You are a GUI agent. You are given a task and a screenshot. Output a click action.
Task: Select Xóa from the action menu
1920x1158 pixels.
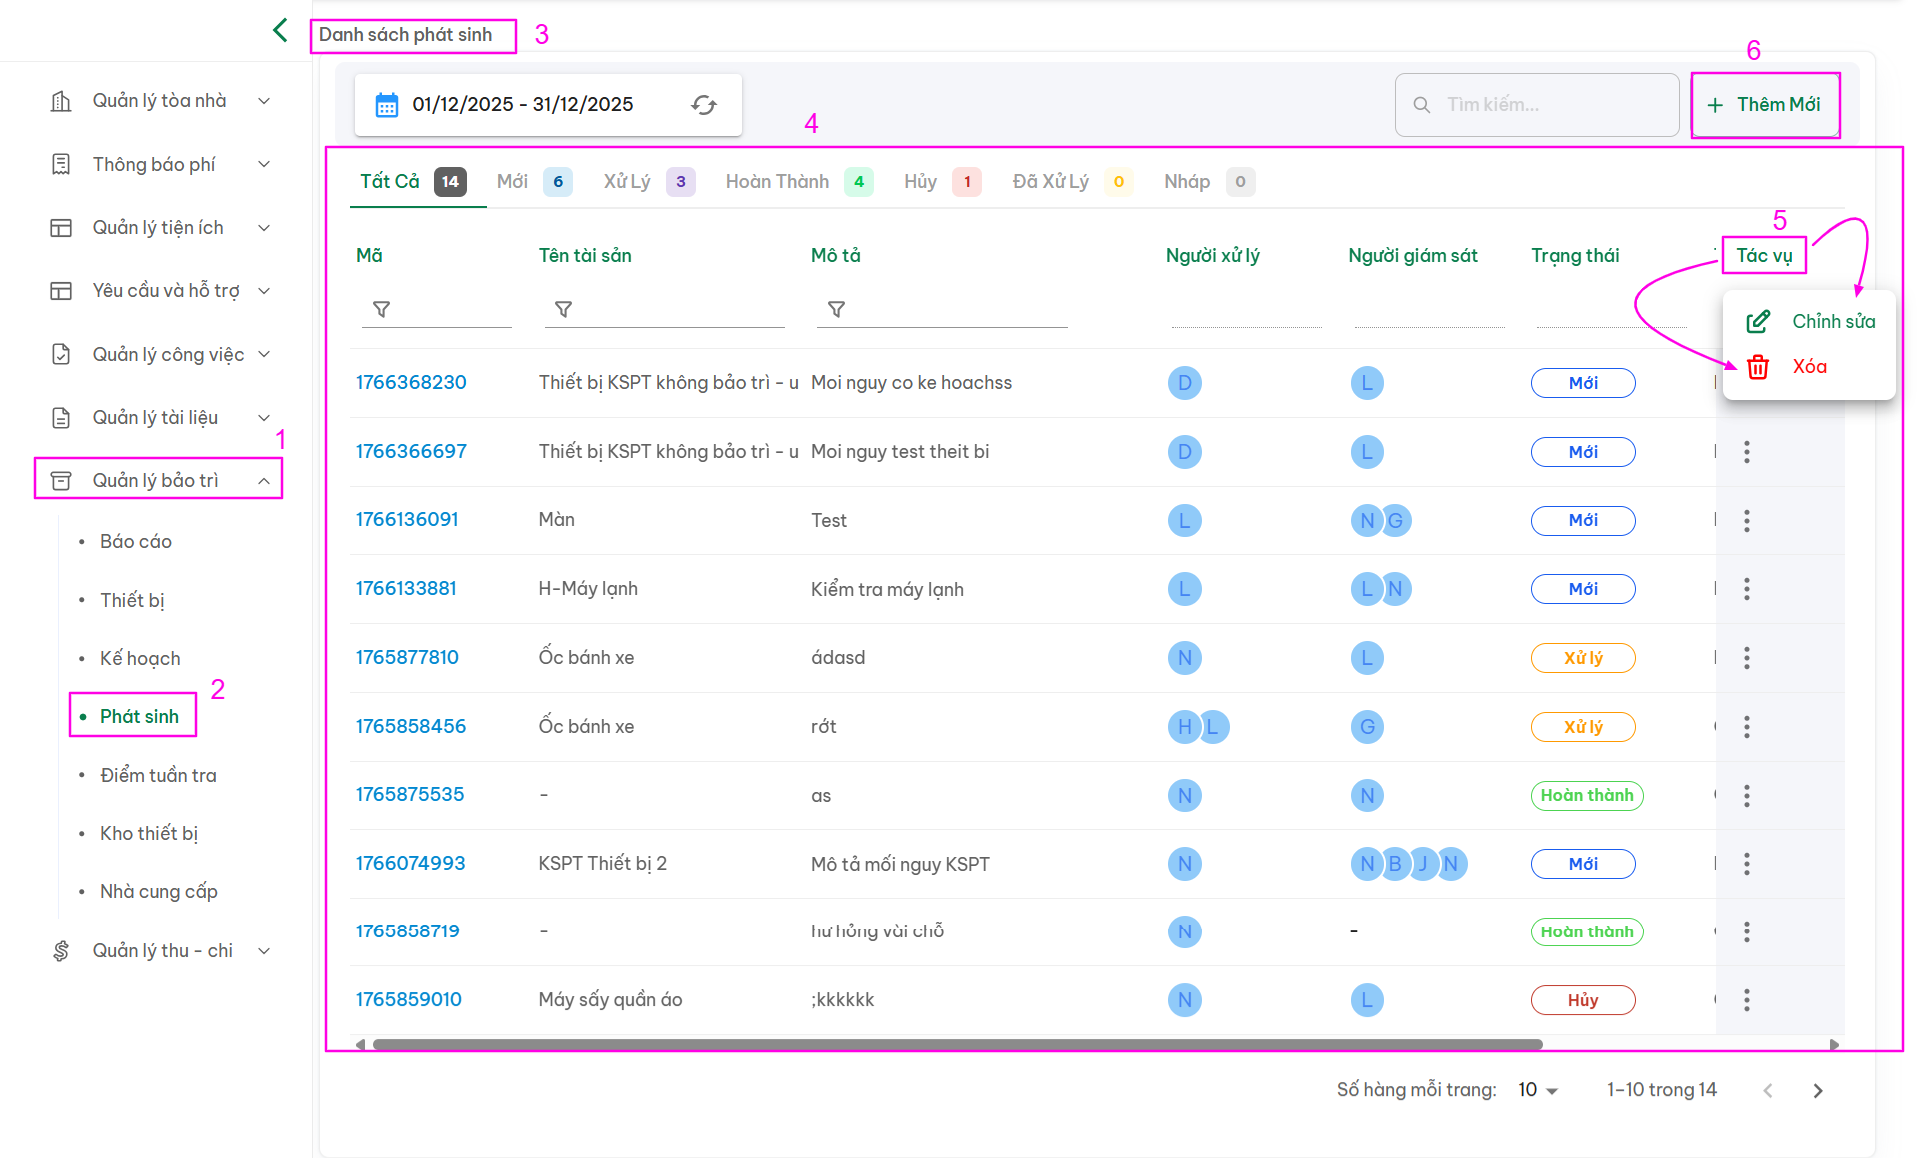(1808, 367)
